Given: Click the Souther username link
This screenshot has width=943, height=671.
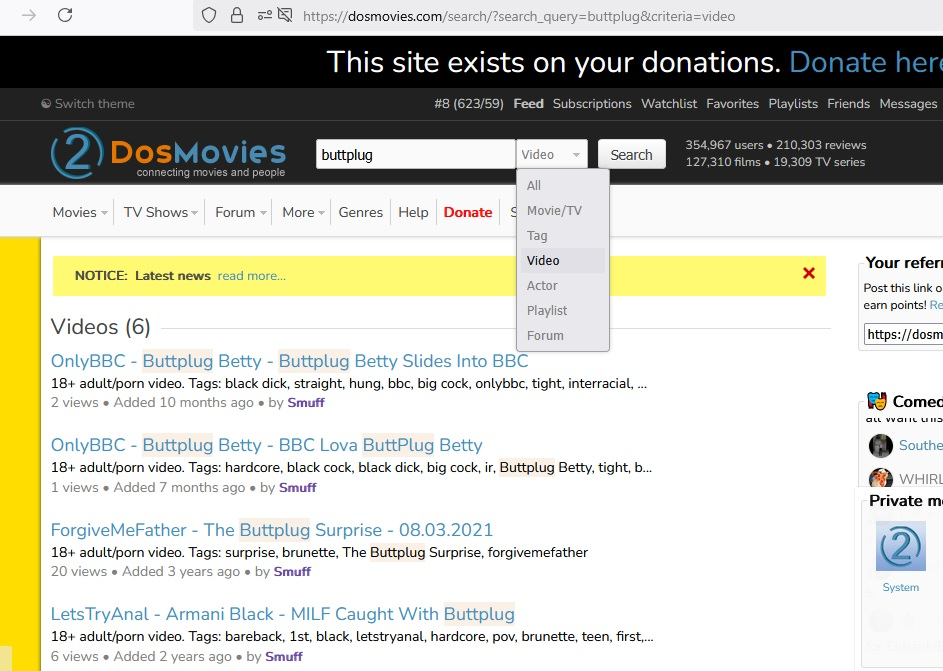Looking at the screenshot, I should (921, 445).
